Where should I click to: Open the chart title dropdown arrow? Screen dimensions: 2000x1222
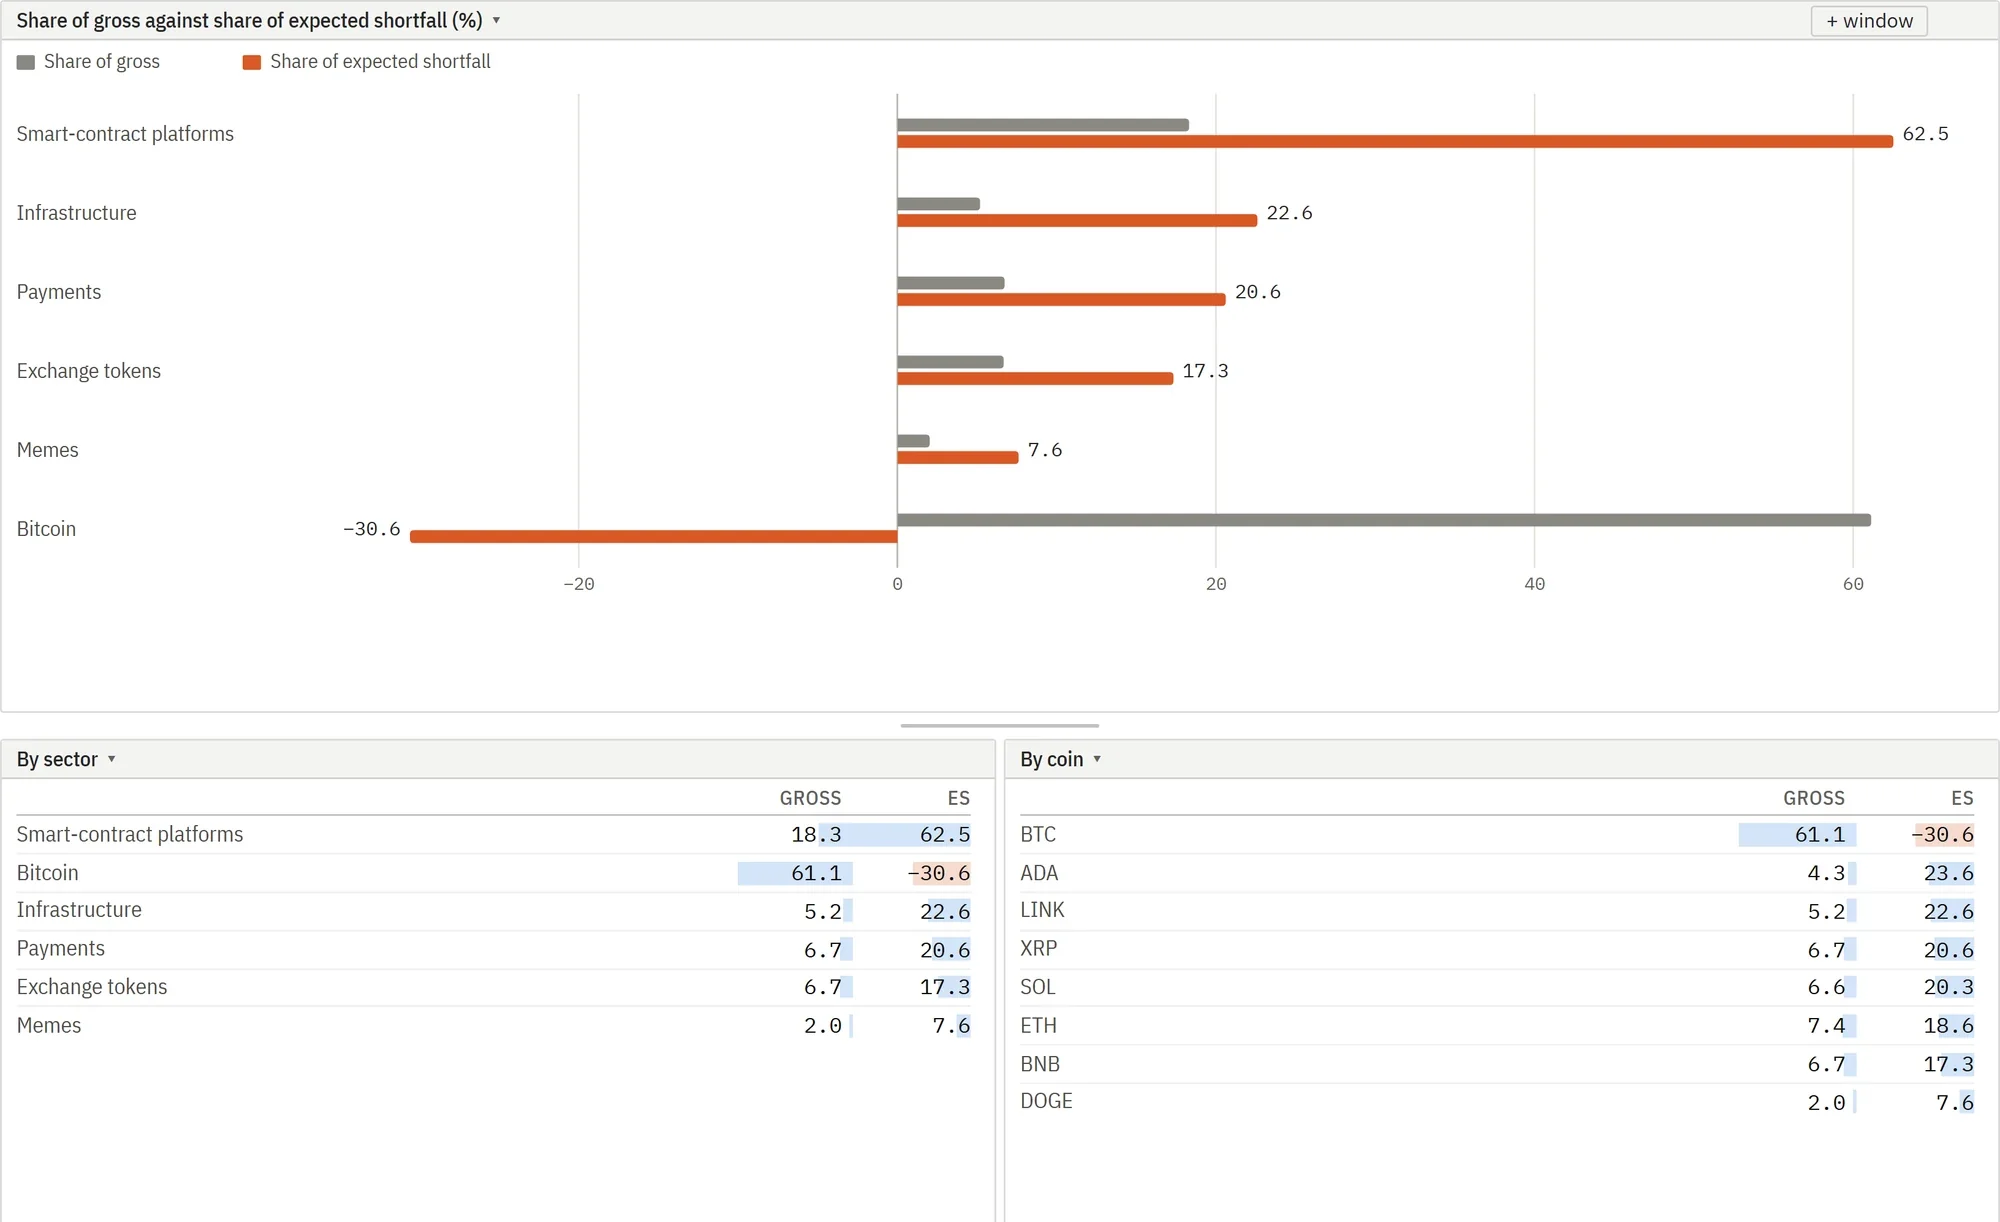pos(496,20)
